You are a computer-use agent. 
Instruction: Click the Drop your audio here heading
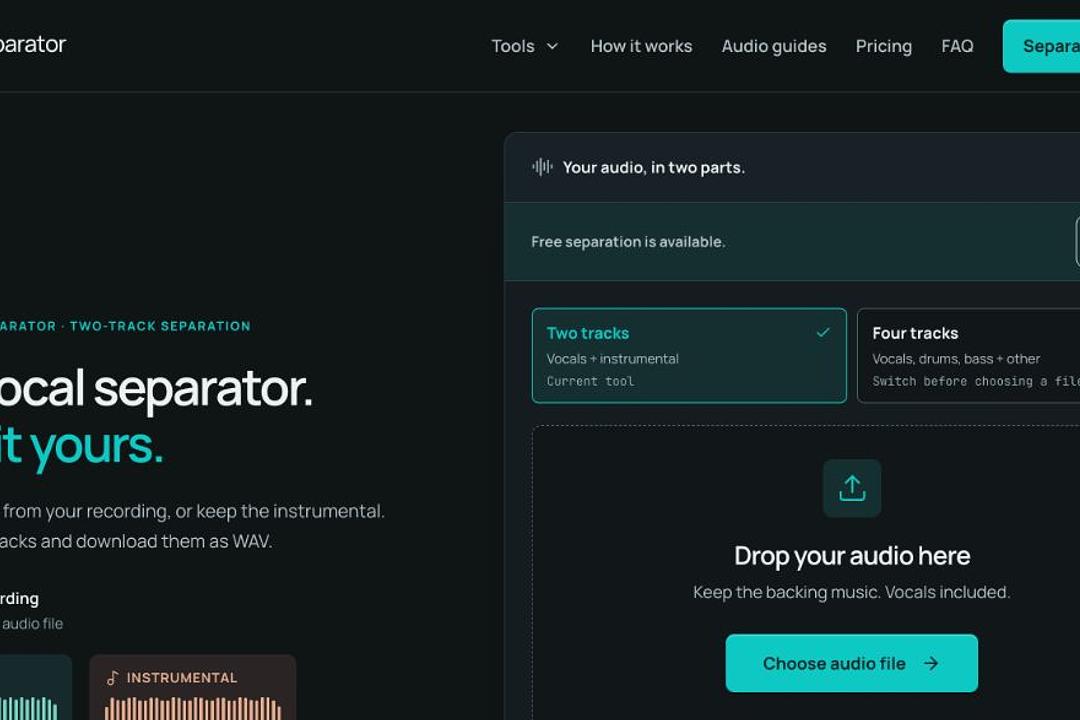(x=852, y=556)
